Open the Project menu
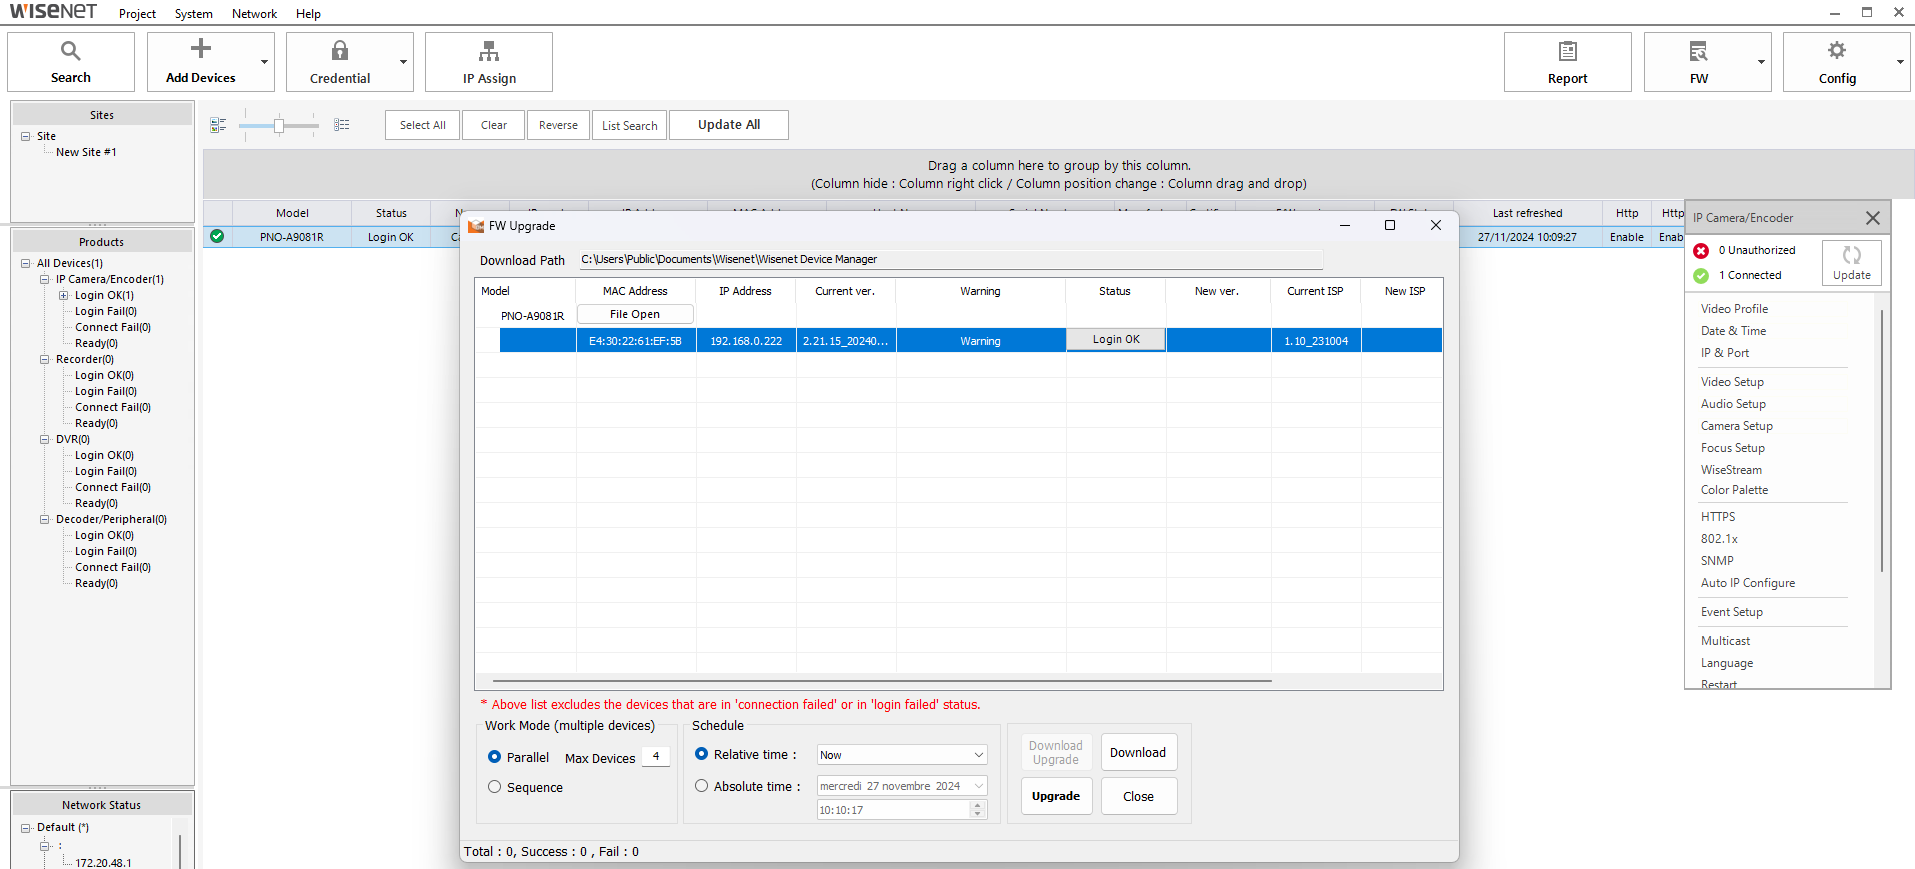The width and height of the screenshot is (1915, 869). 137,14
